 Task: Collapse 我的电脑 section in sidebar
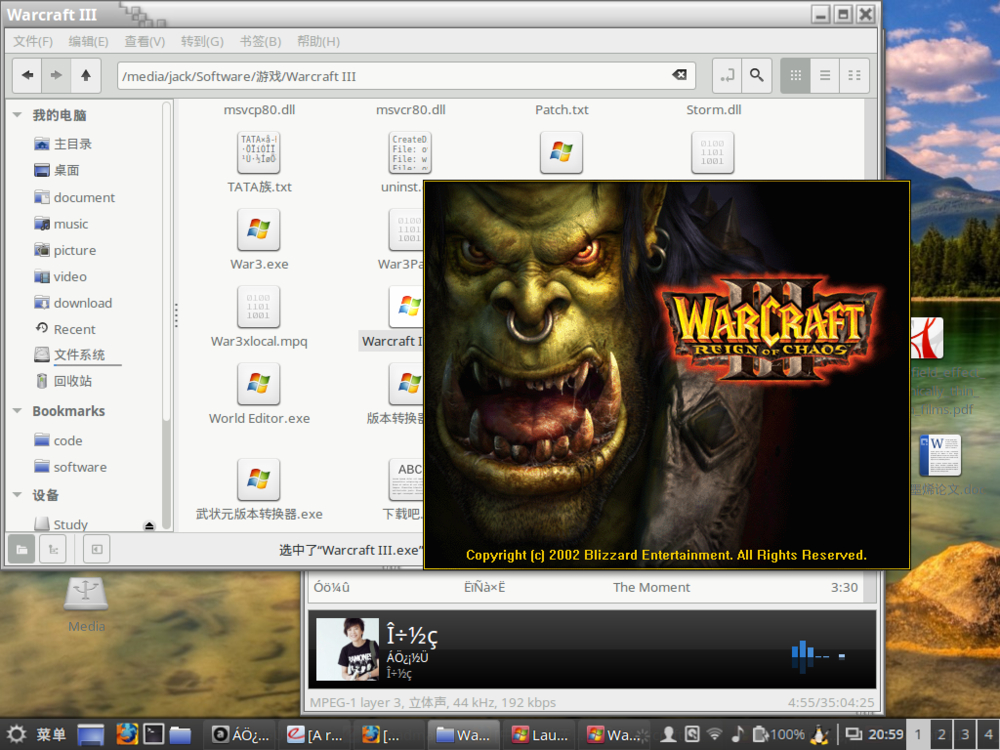click(x=17, y=115)
